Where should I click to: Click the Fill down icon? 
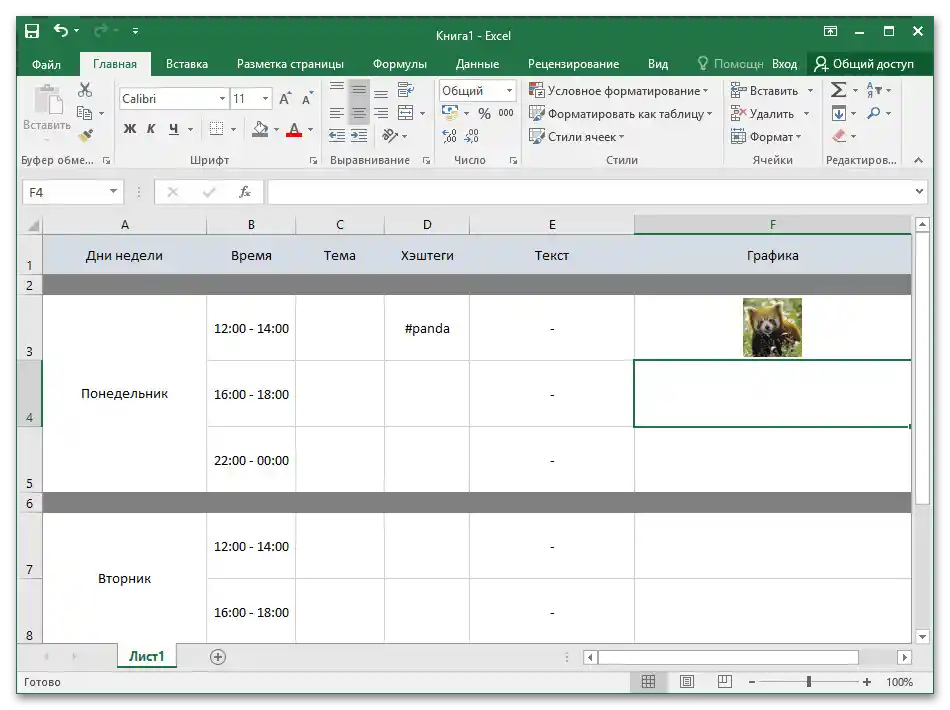(x=839, y=113)
